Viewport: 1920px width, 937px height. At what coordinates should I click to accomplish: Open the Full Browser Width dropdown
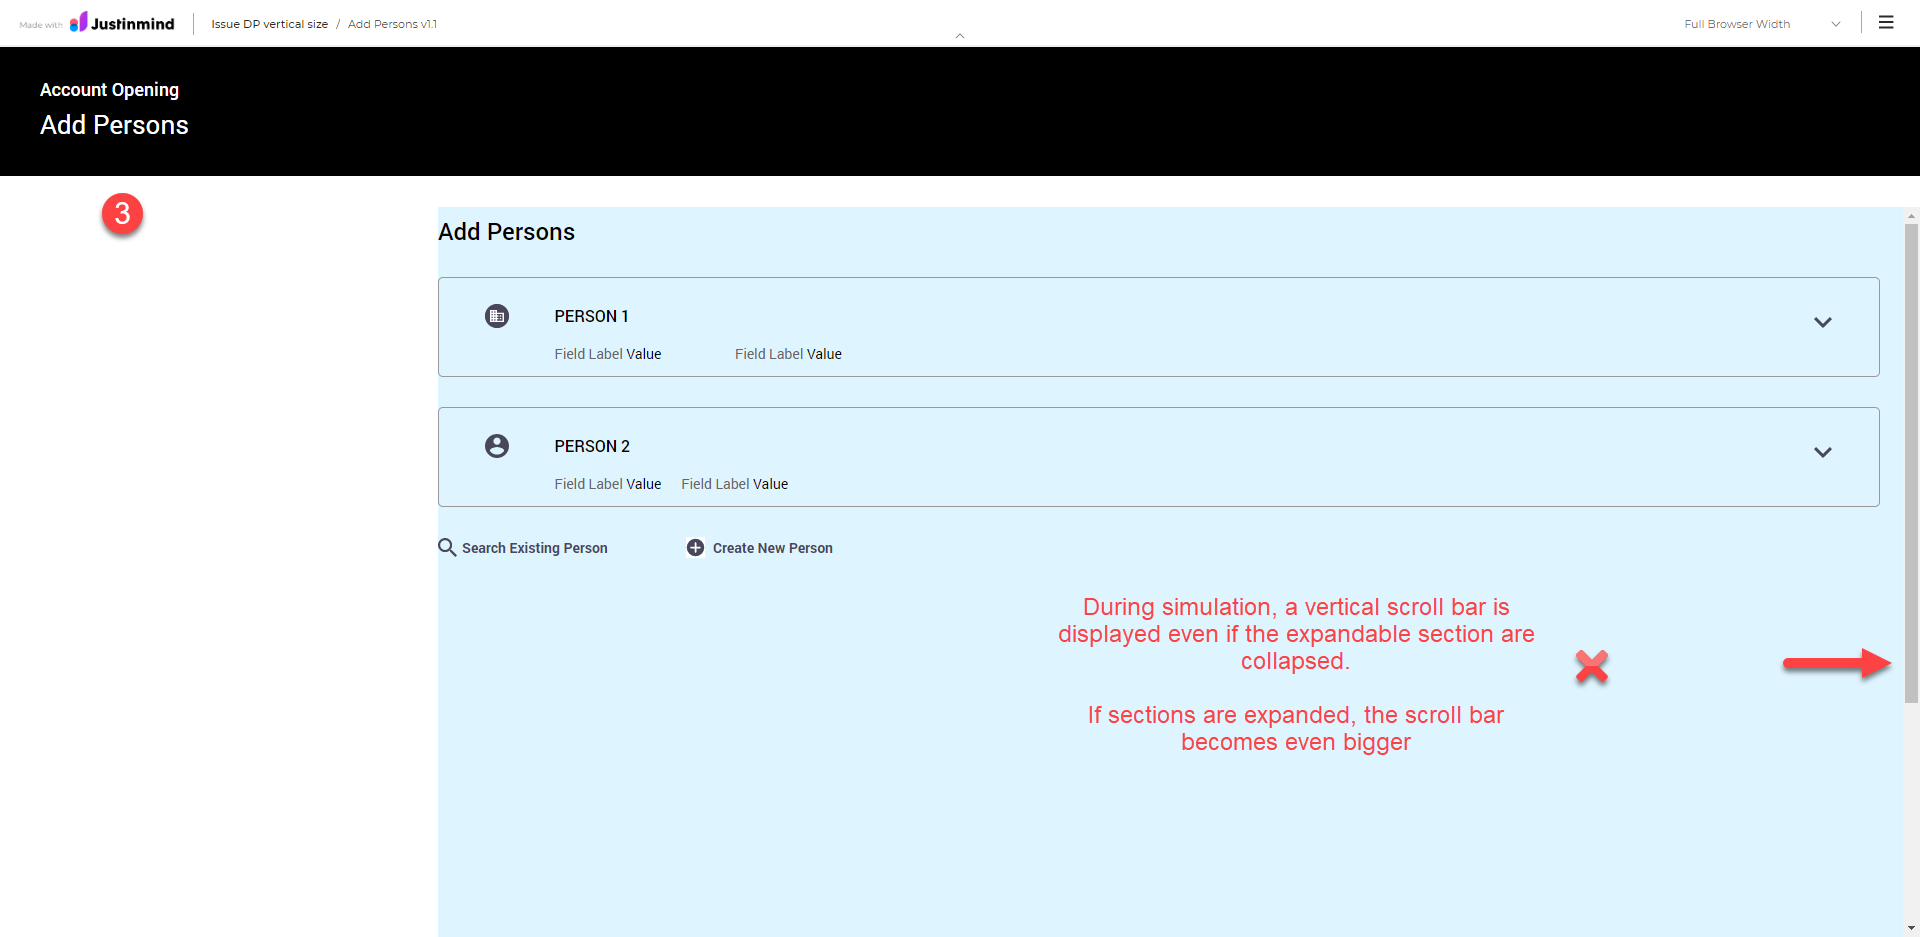click(x=1761, y=24)
